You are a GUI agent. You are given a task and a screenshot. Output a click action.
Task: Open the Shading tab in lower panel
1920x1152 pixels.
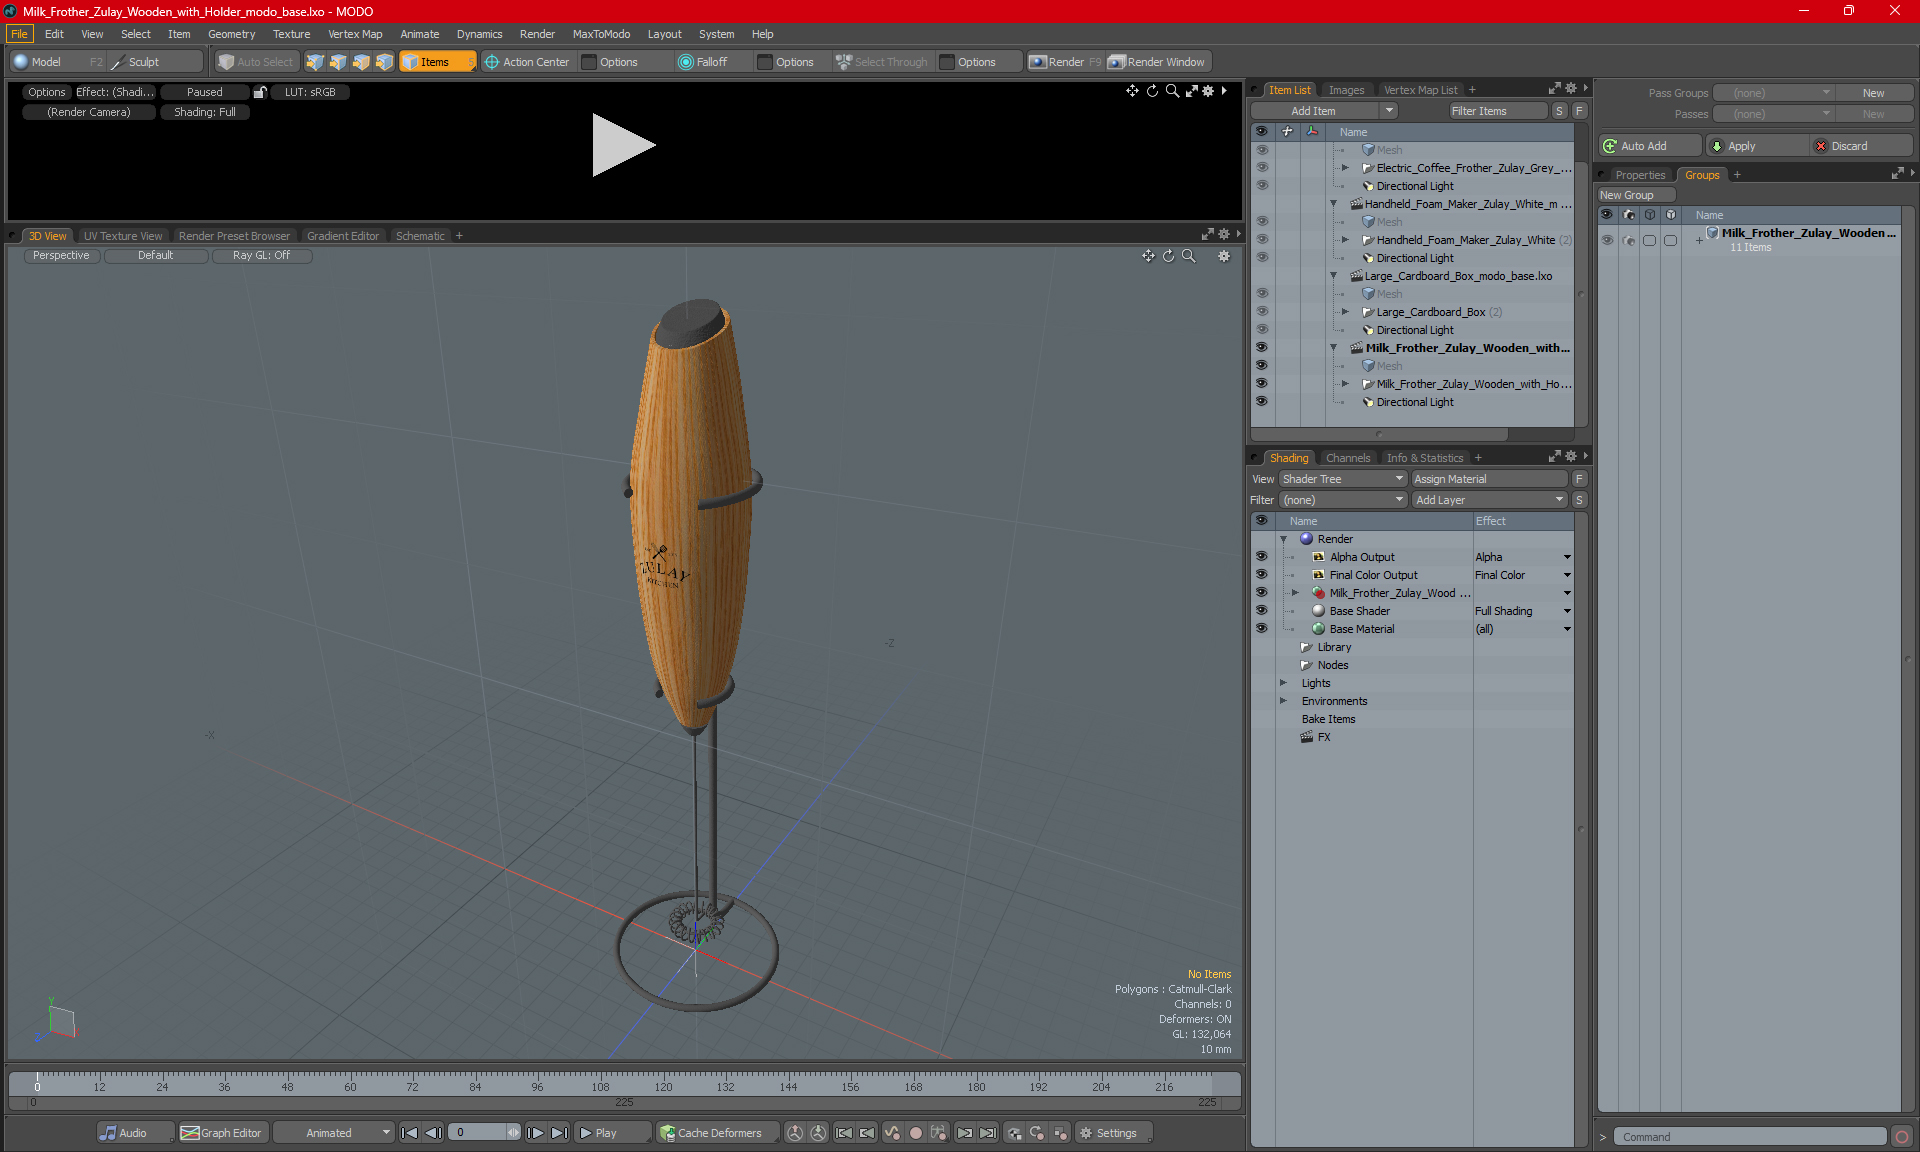1288,457
